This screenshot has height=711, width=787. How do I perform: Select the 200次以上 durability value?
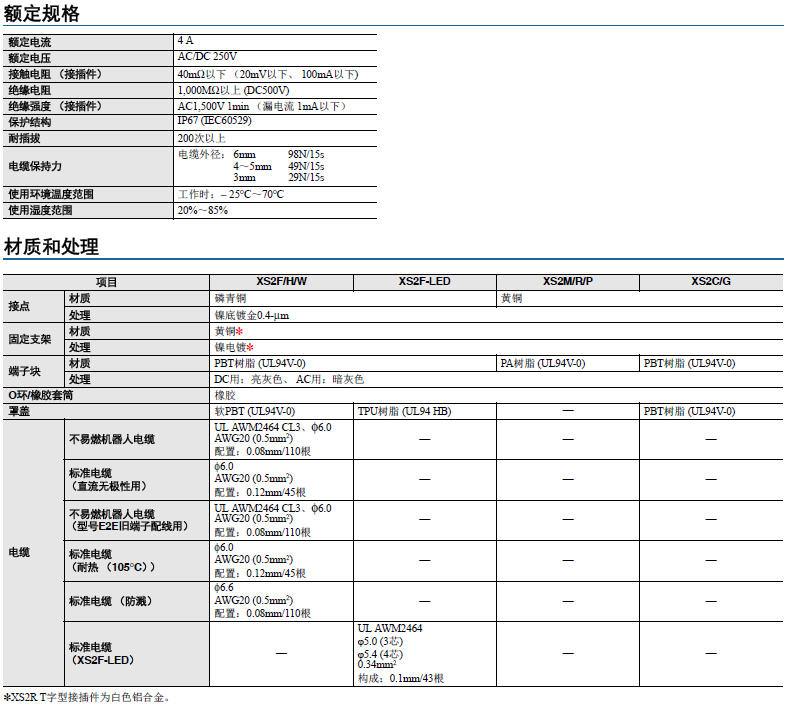coord(201,138)
